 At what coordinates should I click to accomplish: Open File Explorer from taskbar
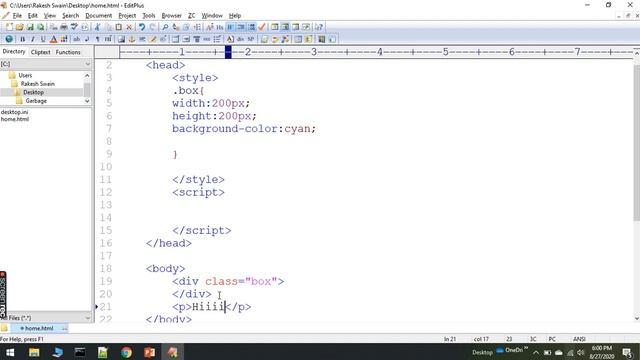tap(34, 352)
